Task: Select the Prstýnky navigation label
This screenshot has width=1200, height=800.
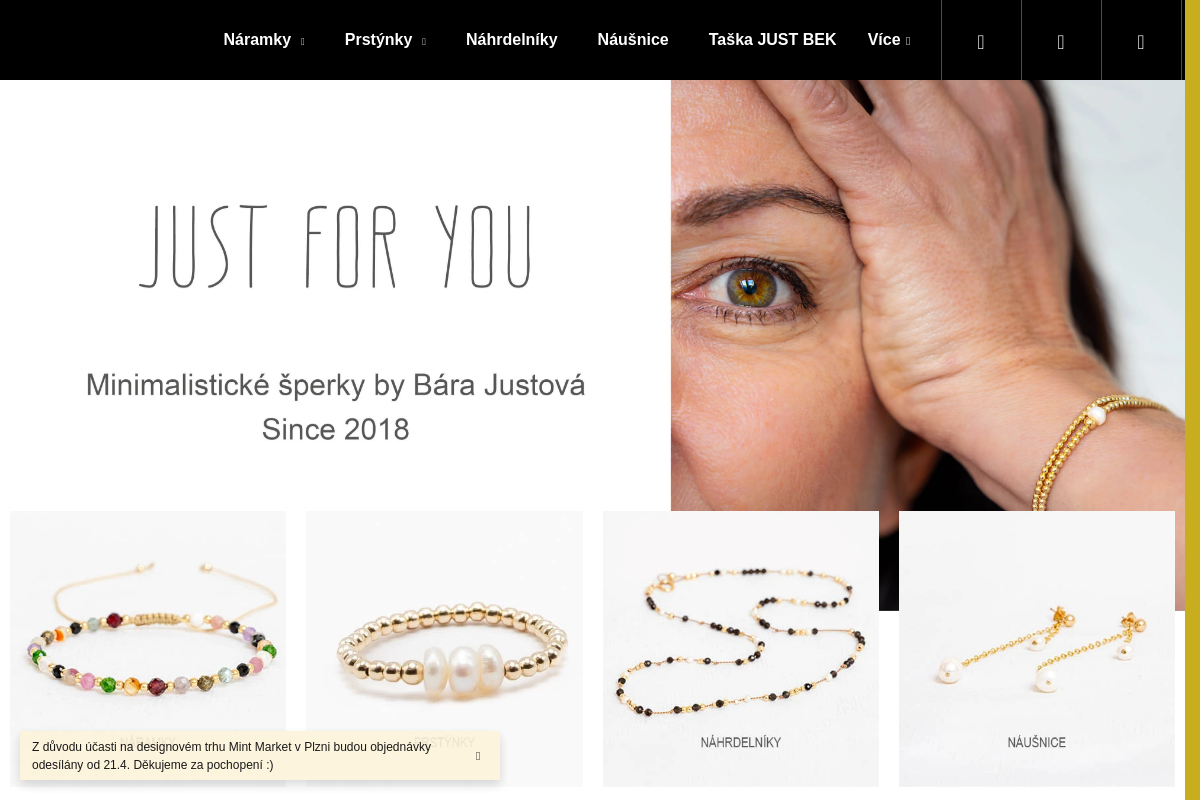Action: [x=378, y=40]
